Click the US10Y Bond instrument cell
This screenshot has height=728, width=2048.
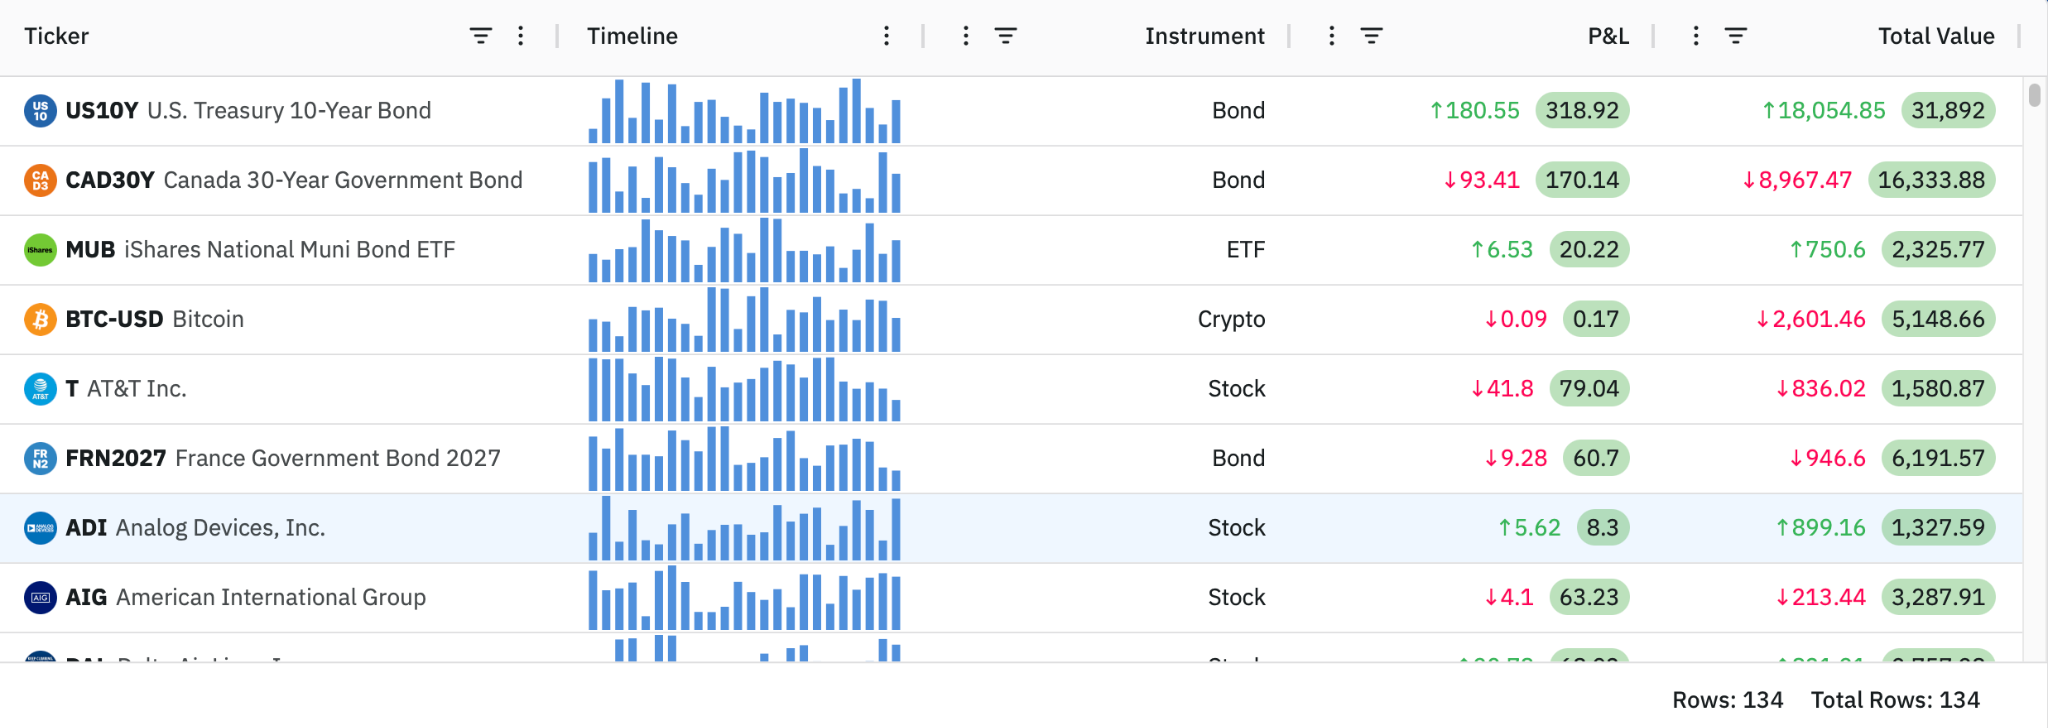coord(1239,111)
